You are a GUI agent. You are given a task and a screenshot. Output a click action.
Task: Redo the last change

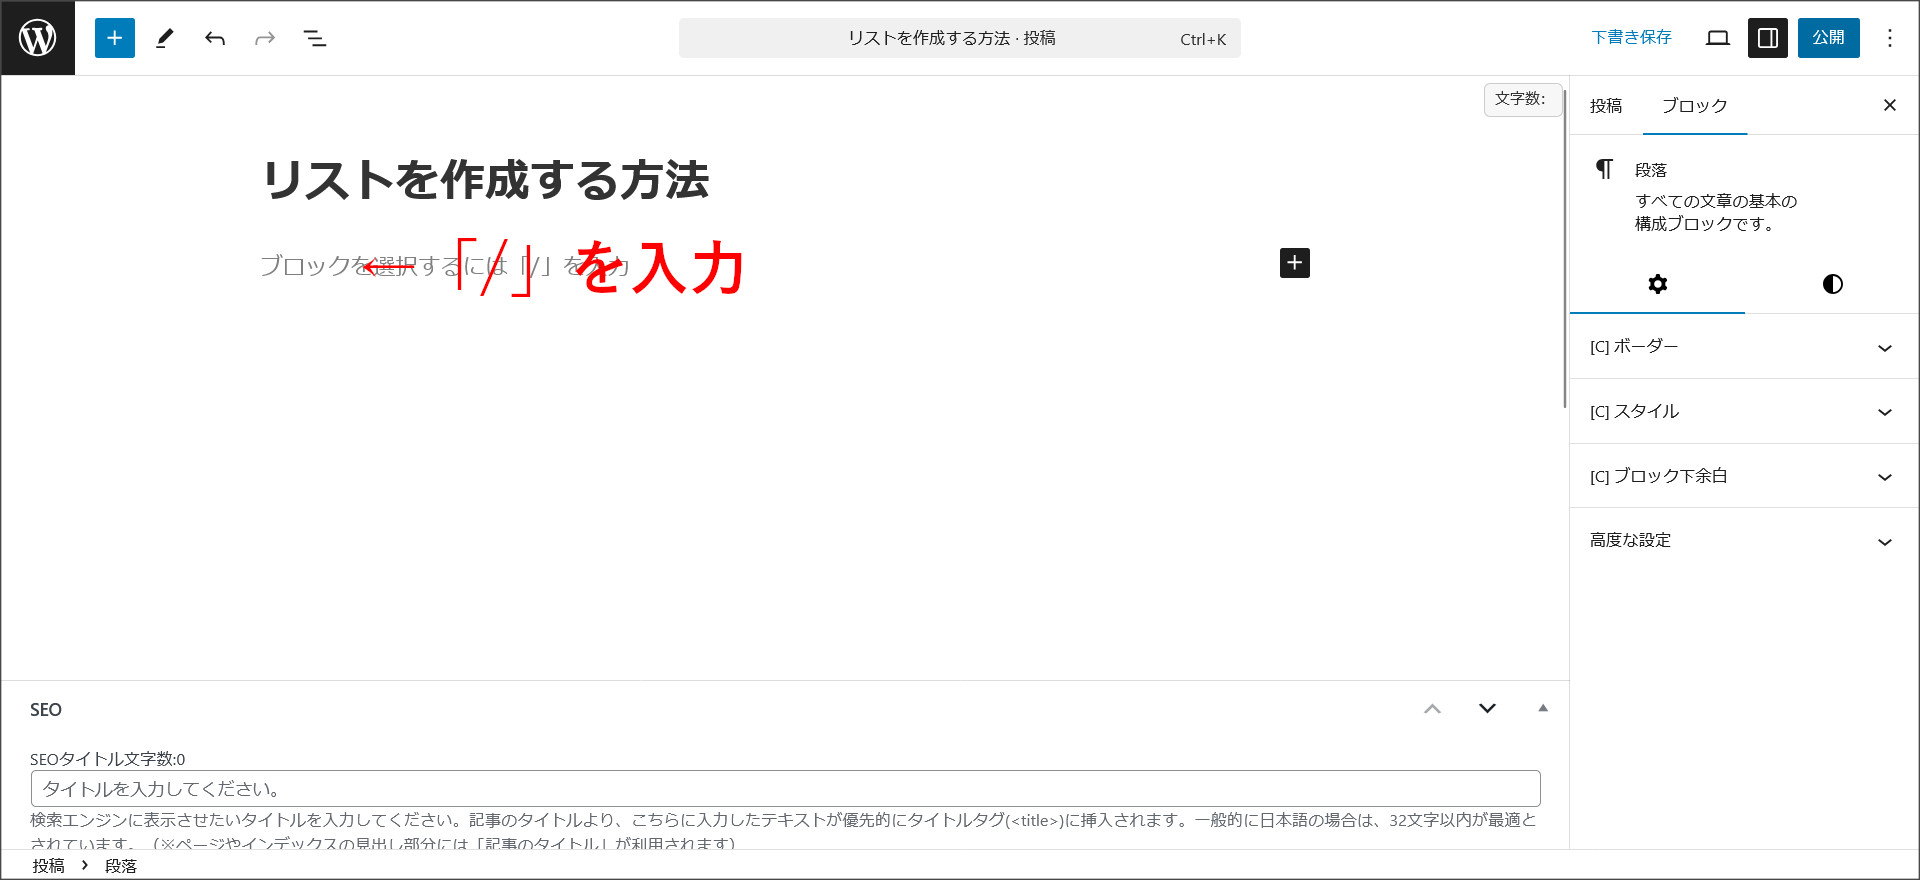click(265, 38)
